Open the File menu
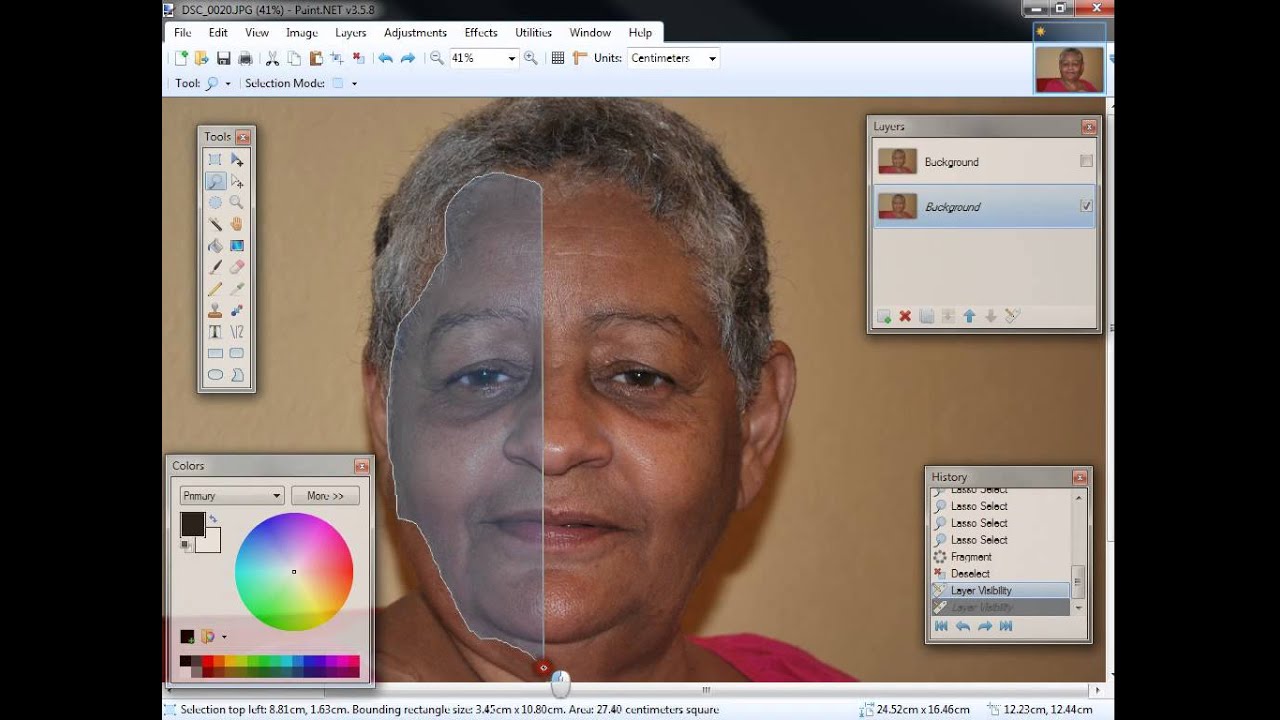The height and width of the screenshot is (720, 1280). tap(182, 32)
